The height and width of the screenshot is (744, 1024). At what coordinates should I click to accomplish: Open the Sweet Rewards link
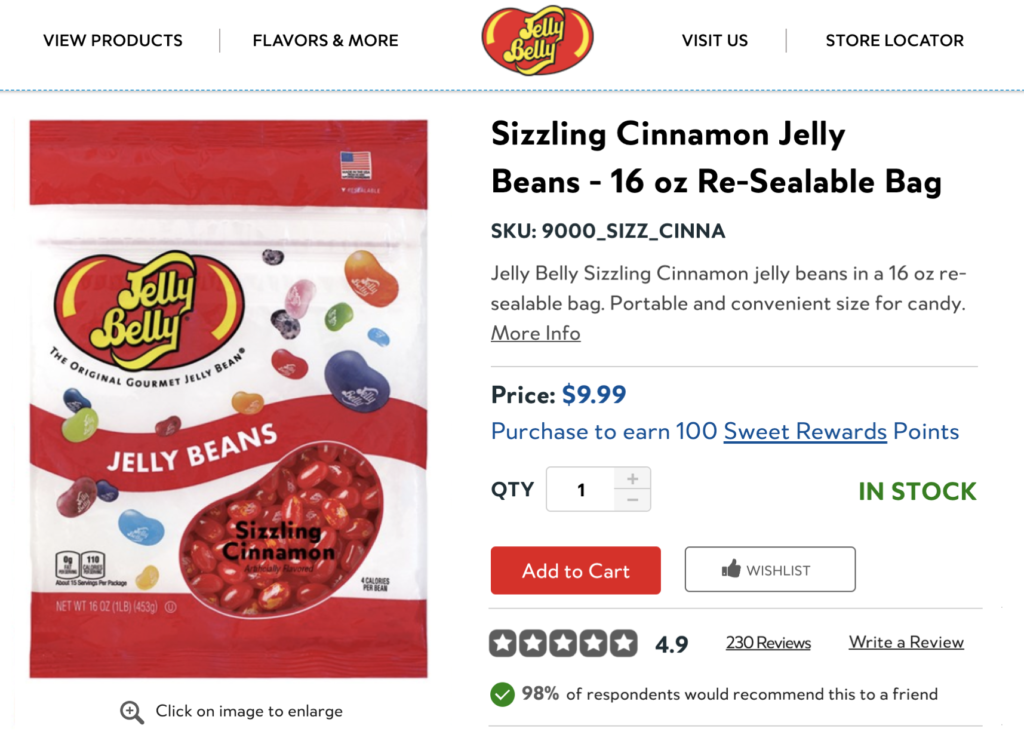(805, 432)
